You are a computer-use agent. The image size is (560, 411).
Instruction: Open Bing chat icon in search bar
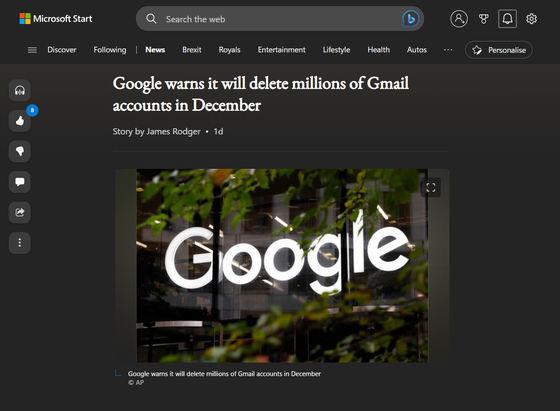(410, 19)
